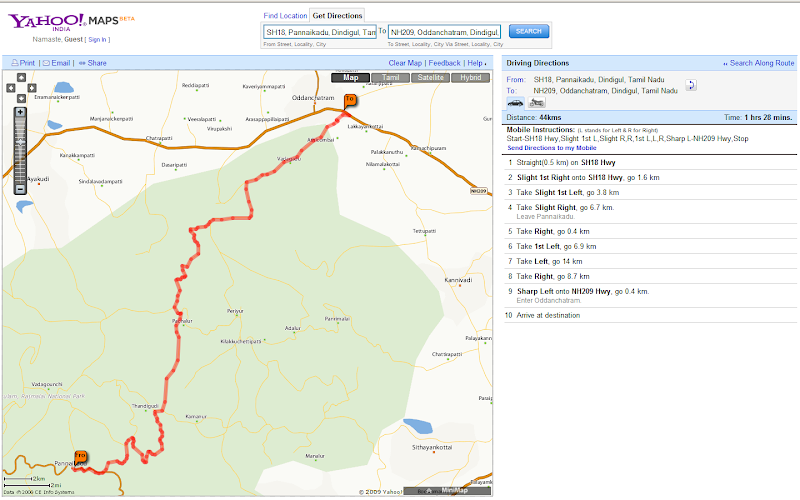Select car driving mode icon
The image size is (800, 500).
[x=515, y=103]
